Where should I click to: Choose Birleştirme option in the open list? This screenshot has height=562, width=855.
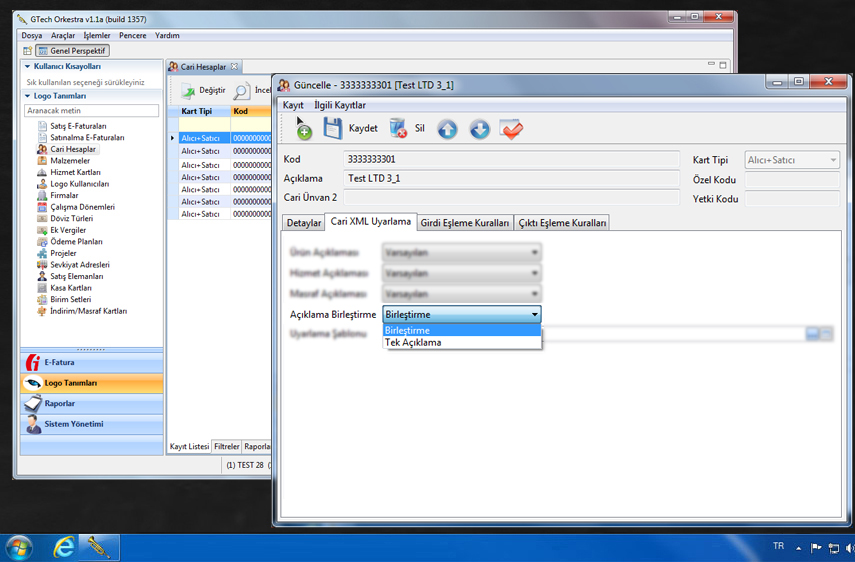[x=462, y=330]
